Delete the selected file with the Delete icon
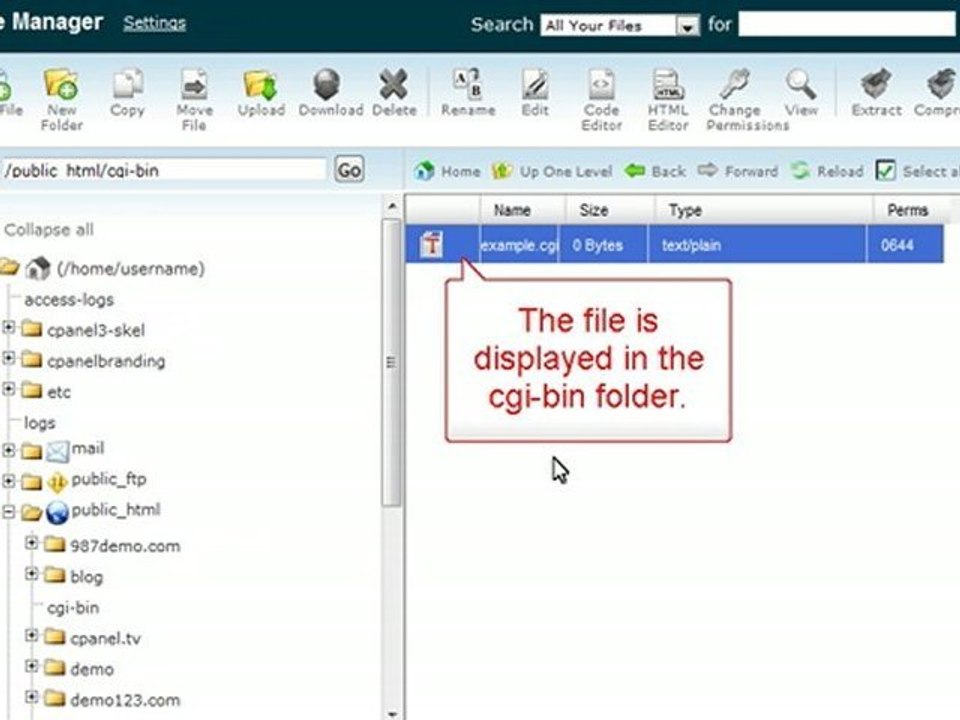This screenshot has height=720, width=960. point(394,93)
